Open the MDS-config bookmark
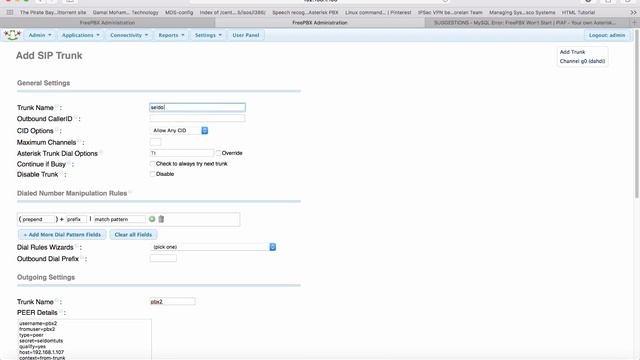The width and height of the screenshot is (640, 360). tap(179, 13)
